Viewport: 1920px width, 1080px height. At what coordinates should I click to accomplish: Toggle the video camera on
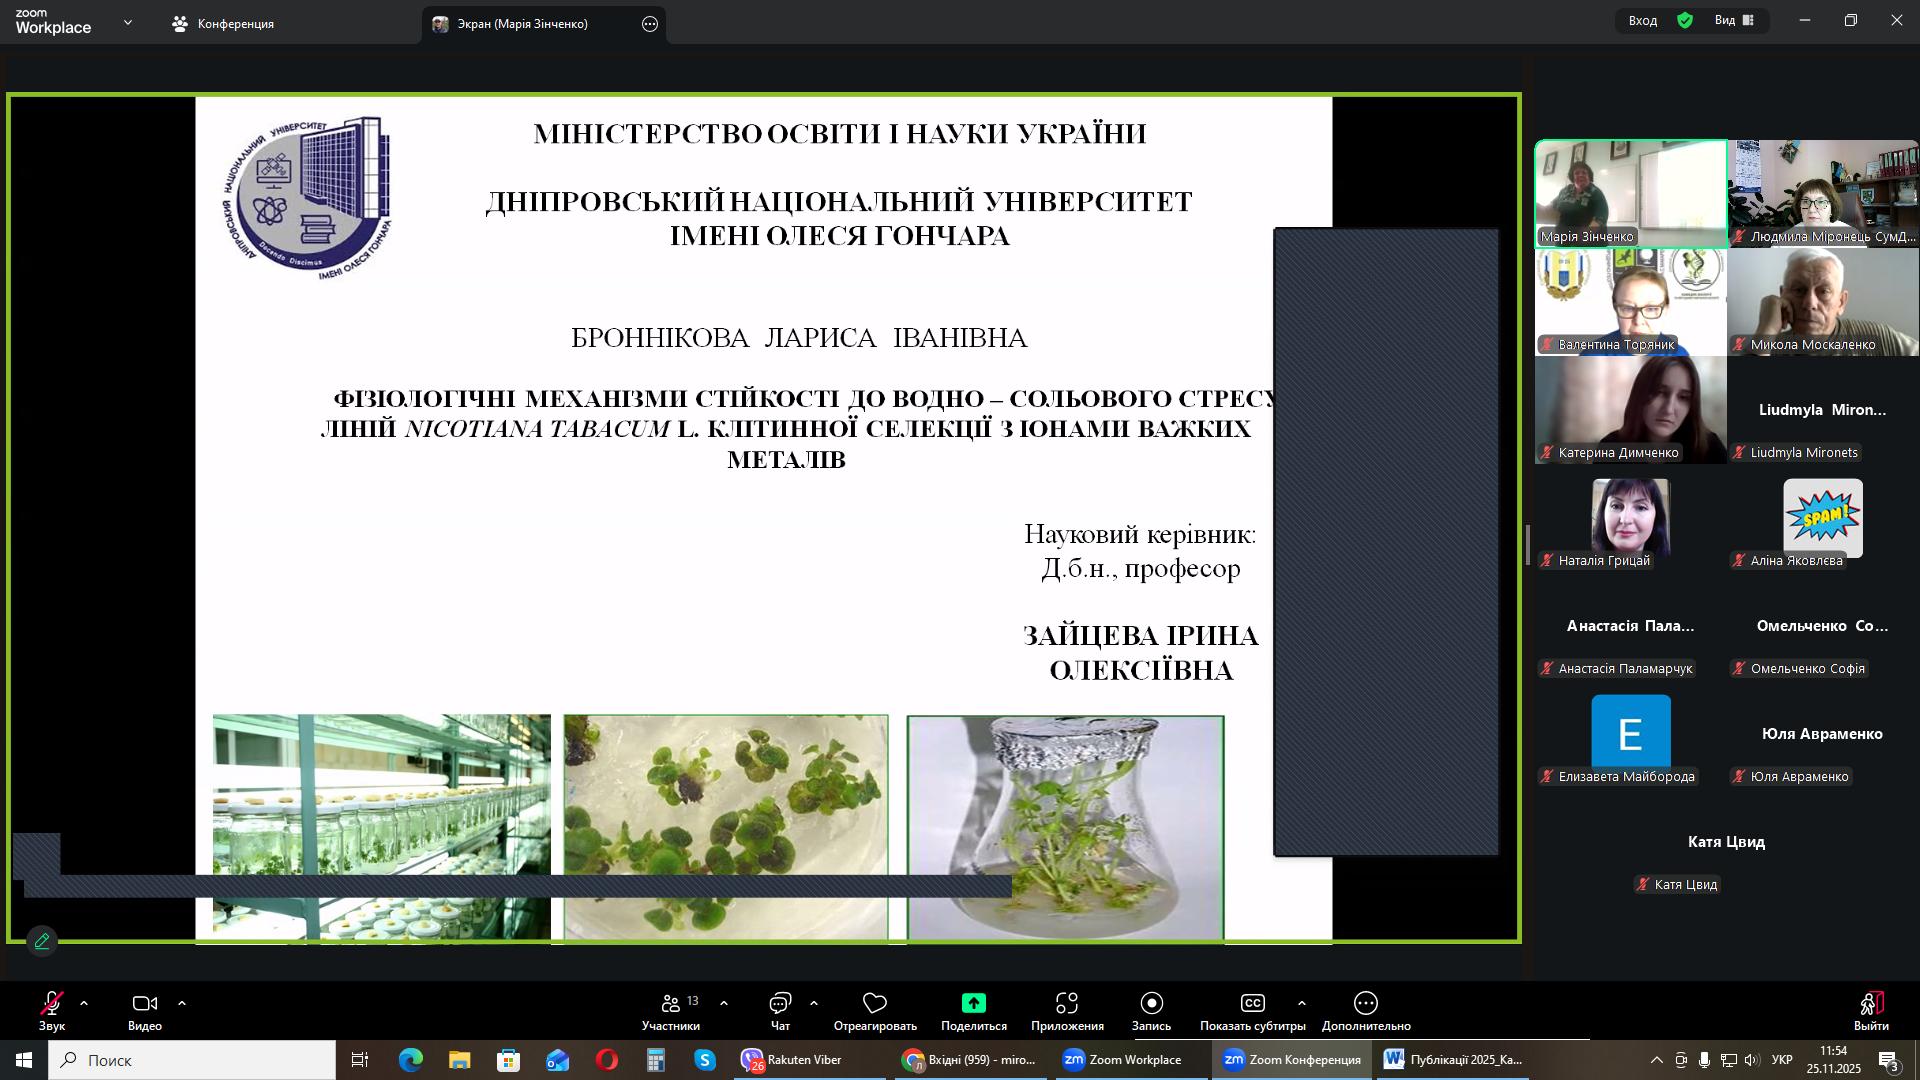pos(145,1003)
